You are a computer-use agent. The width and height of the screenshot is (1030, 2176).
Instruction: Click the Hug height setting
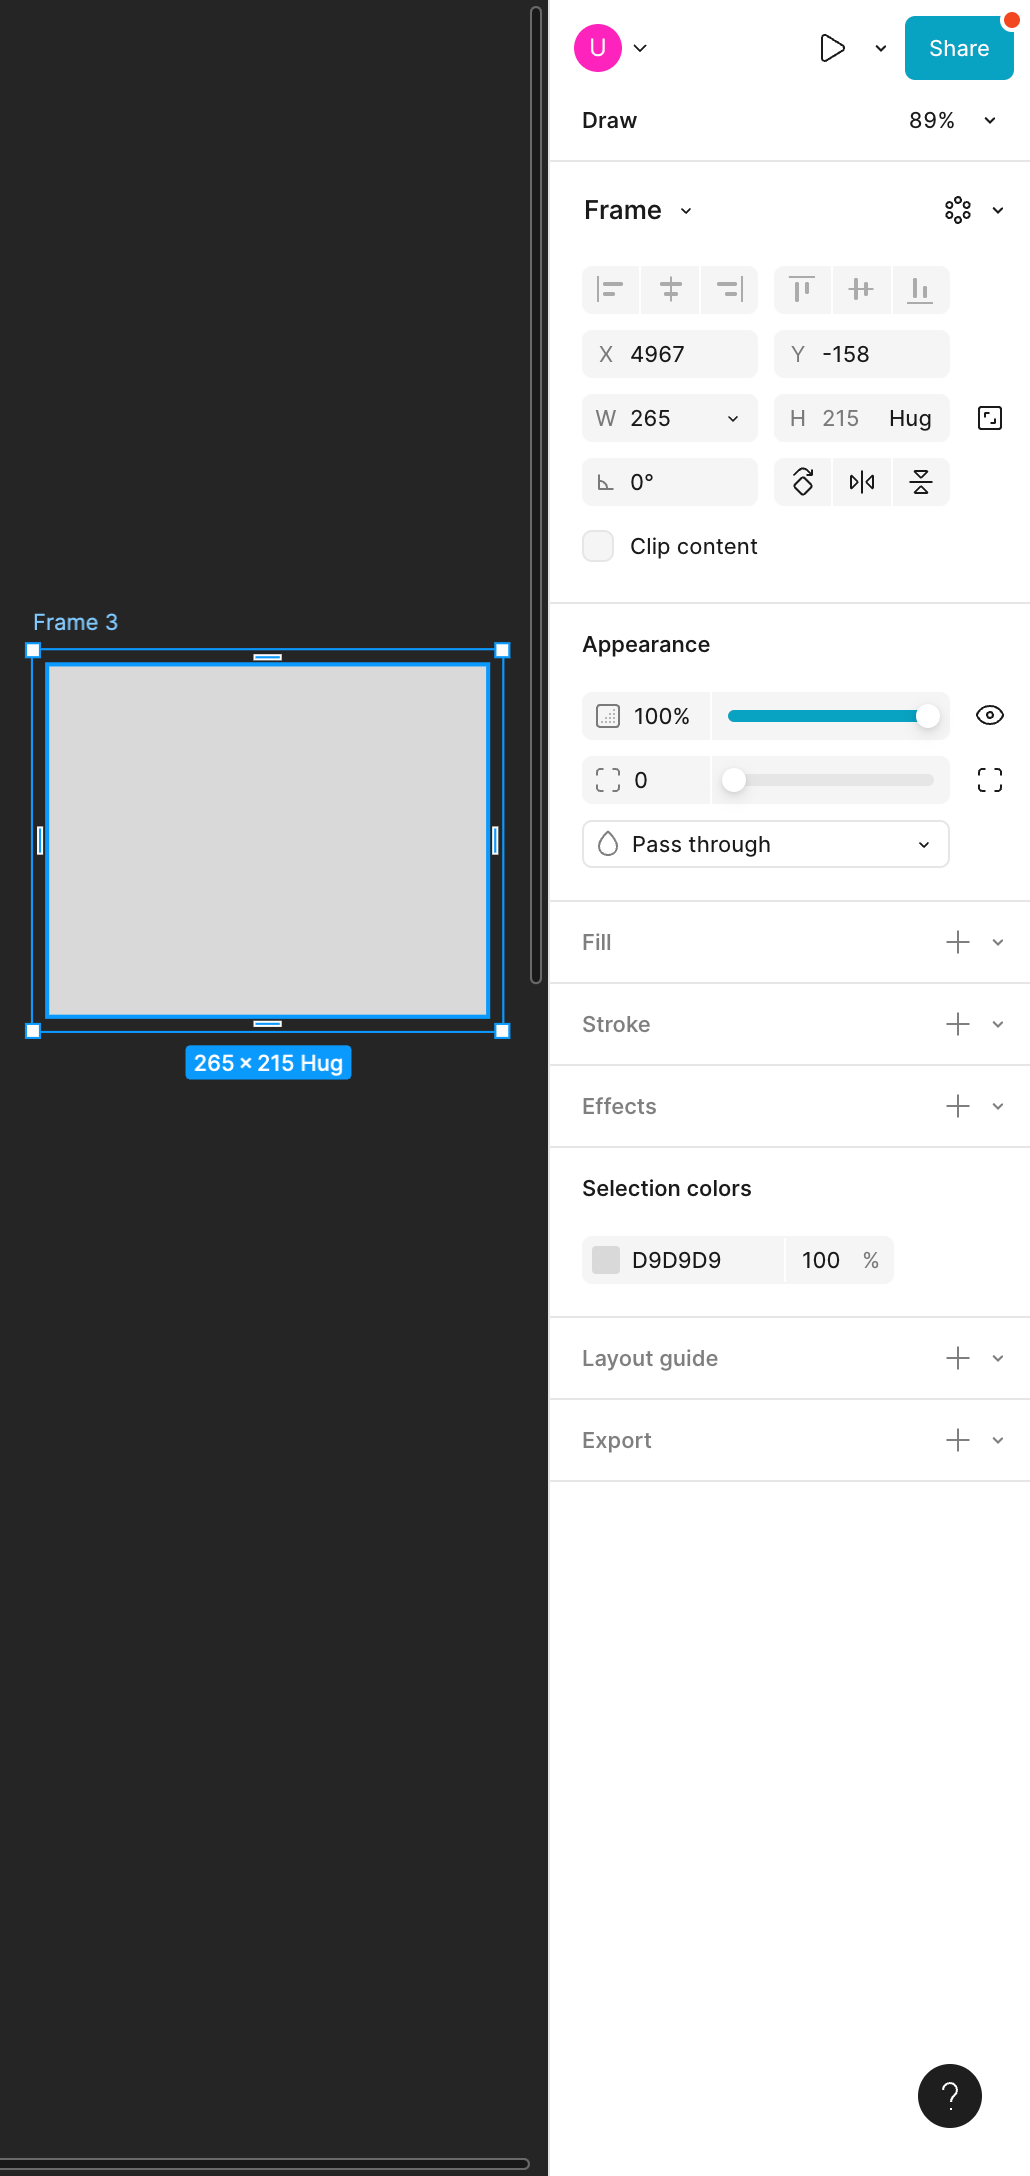coord(910,418)
